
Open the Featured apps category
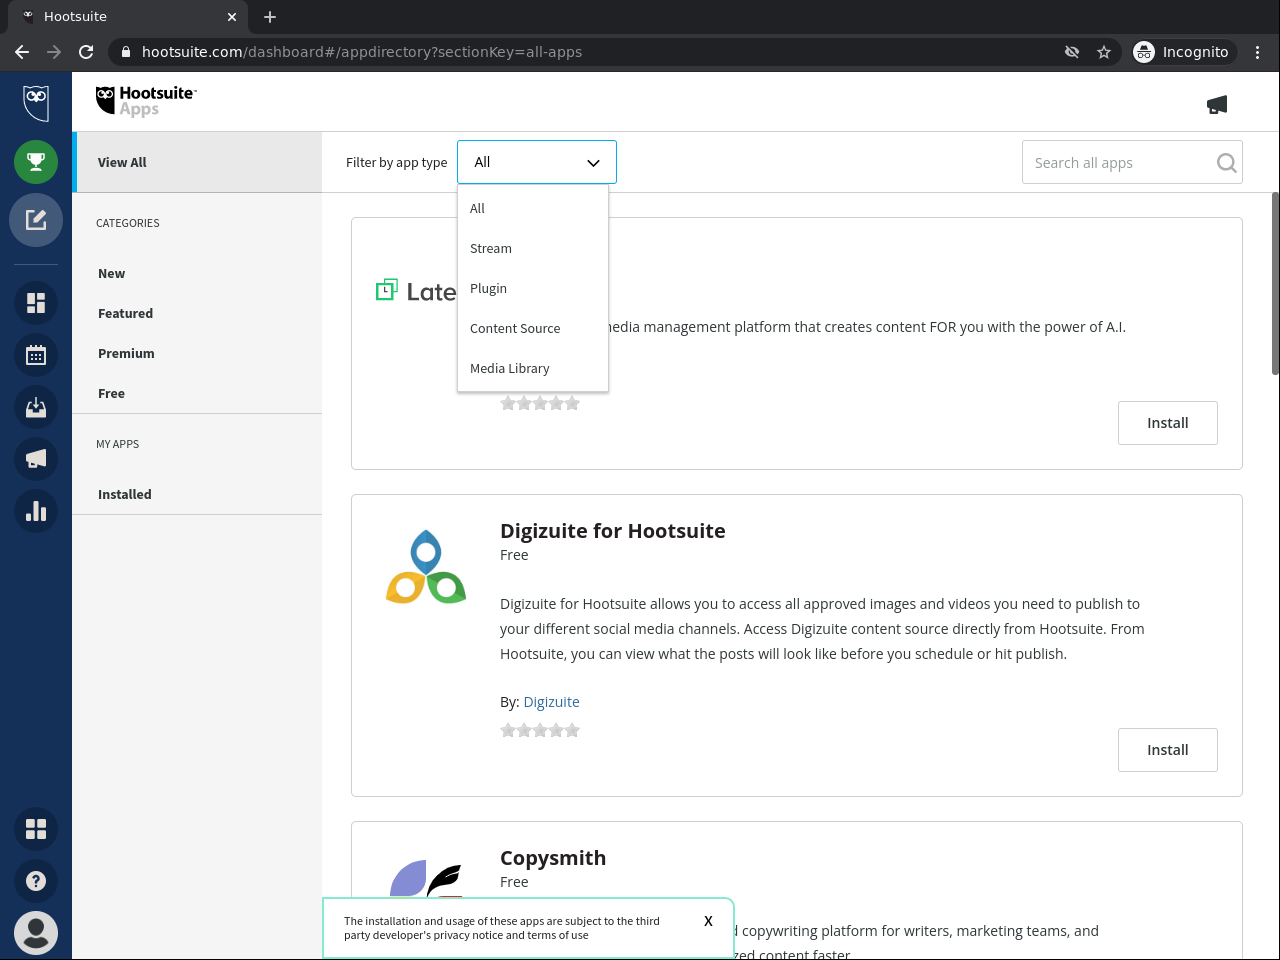pos(126,314)
